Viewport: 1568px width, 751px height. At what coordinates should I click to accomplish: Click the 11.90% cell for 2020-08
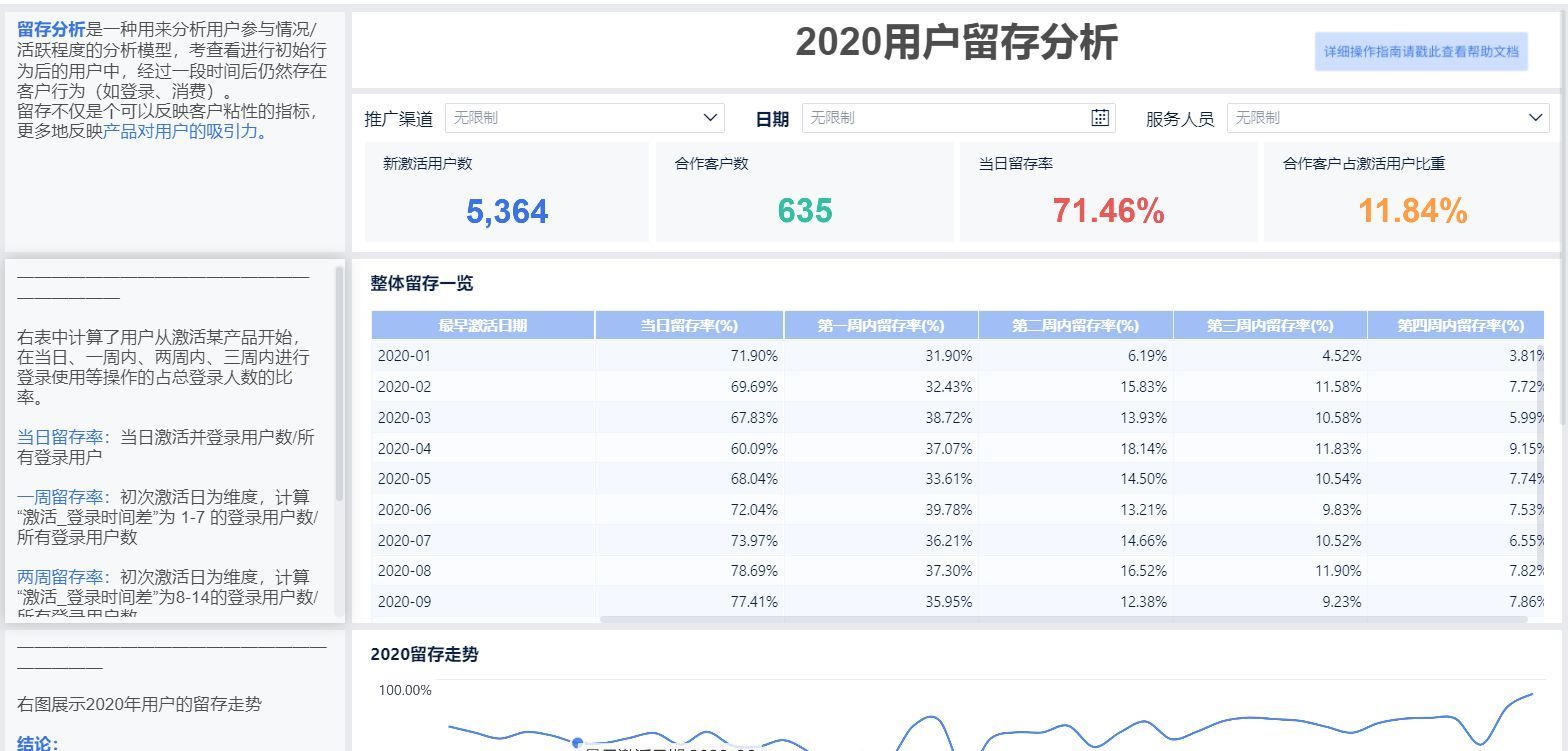1270,570
